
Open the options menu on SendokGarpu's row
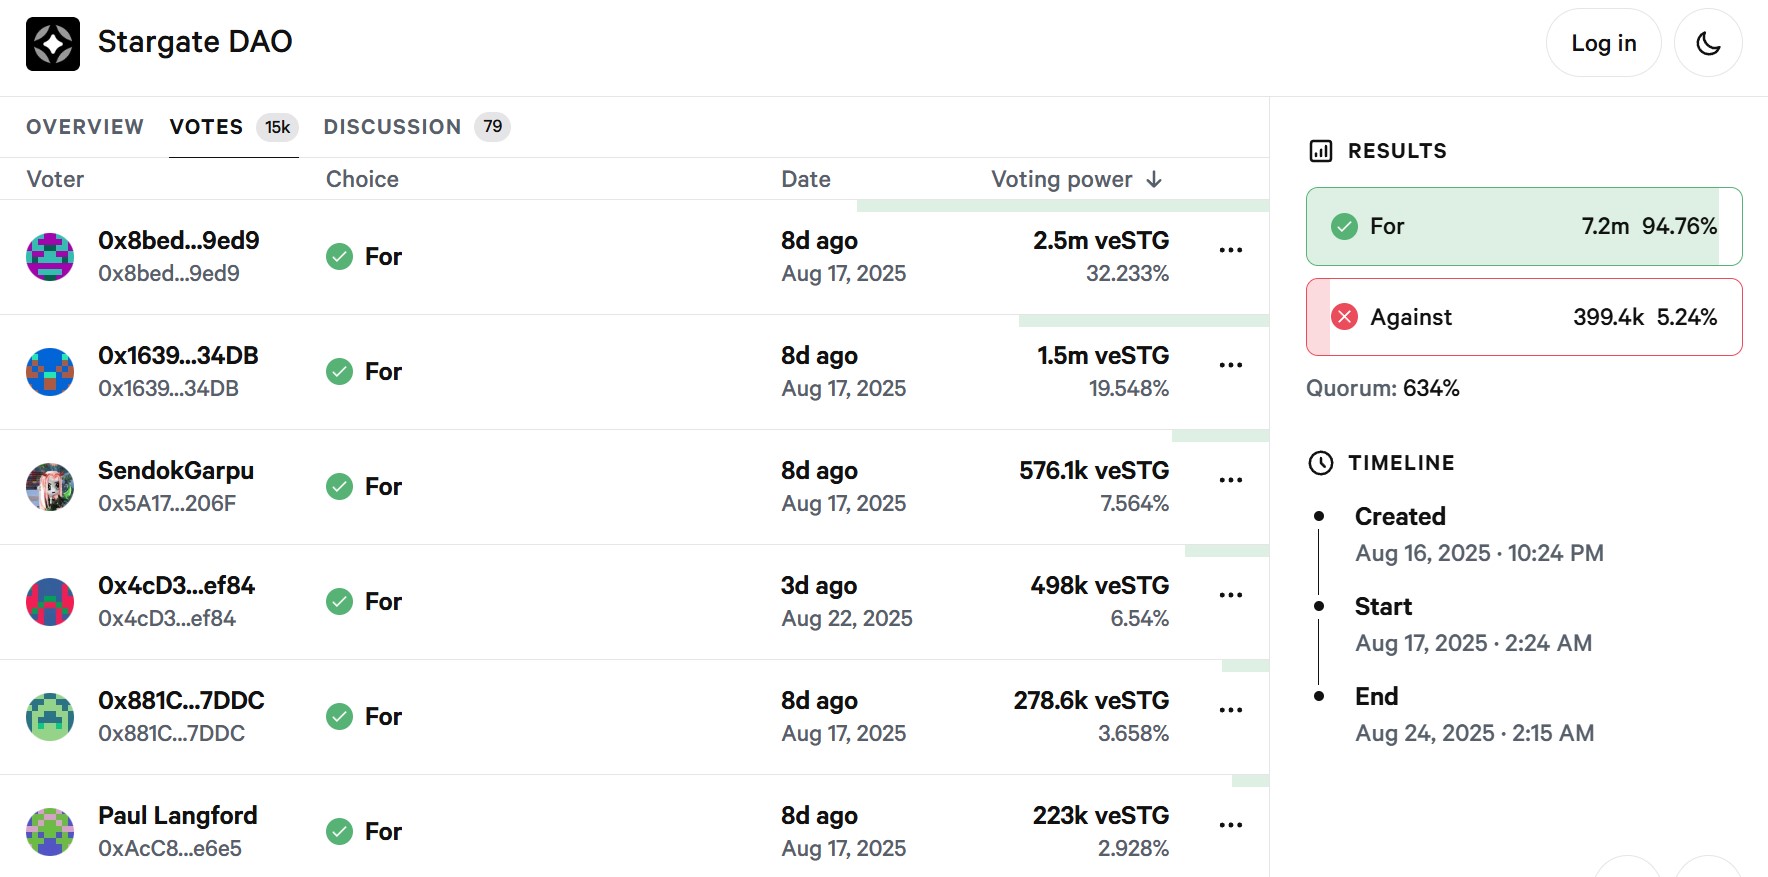(1230, 479)
